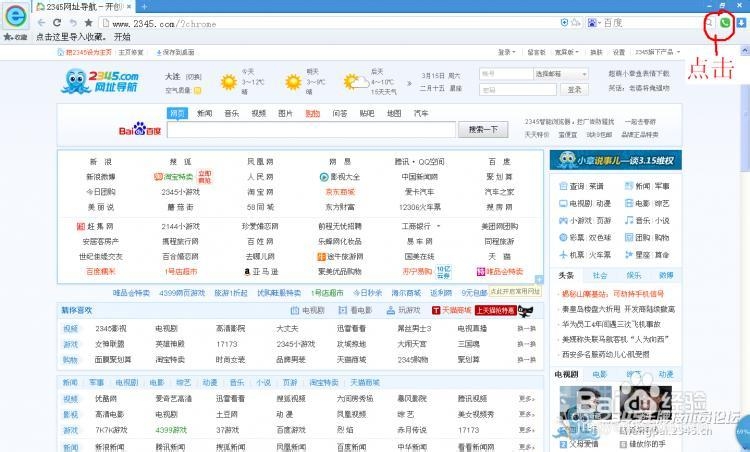Click today's sunny weather icon
Viewport: 750px width, 452px height.
[x=229, y=82]
